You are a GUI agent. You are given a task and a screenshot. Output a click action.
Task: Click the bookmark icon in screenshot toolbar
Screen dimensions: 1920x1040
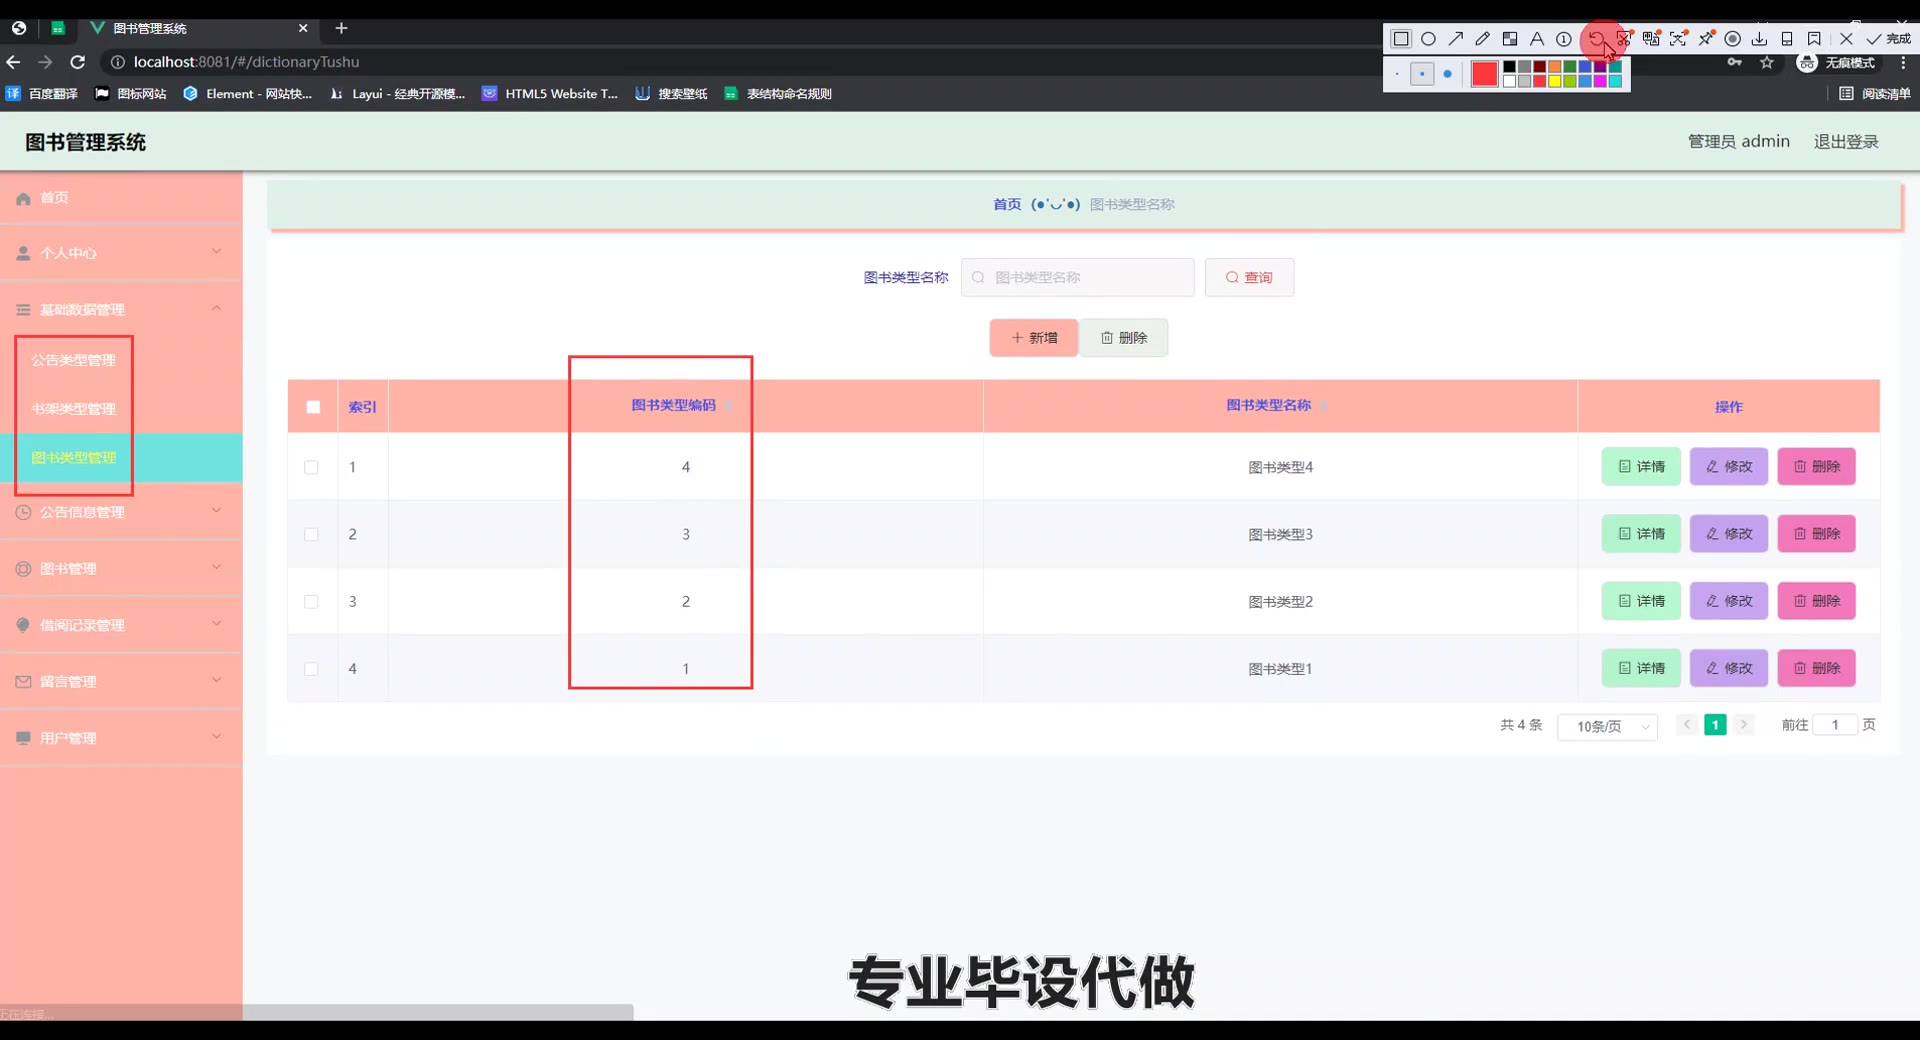point(1814,39)
